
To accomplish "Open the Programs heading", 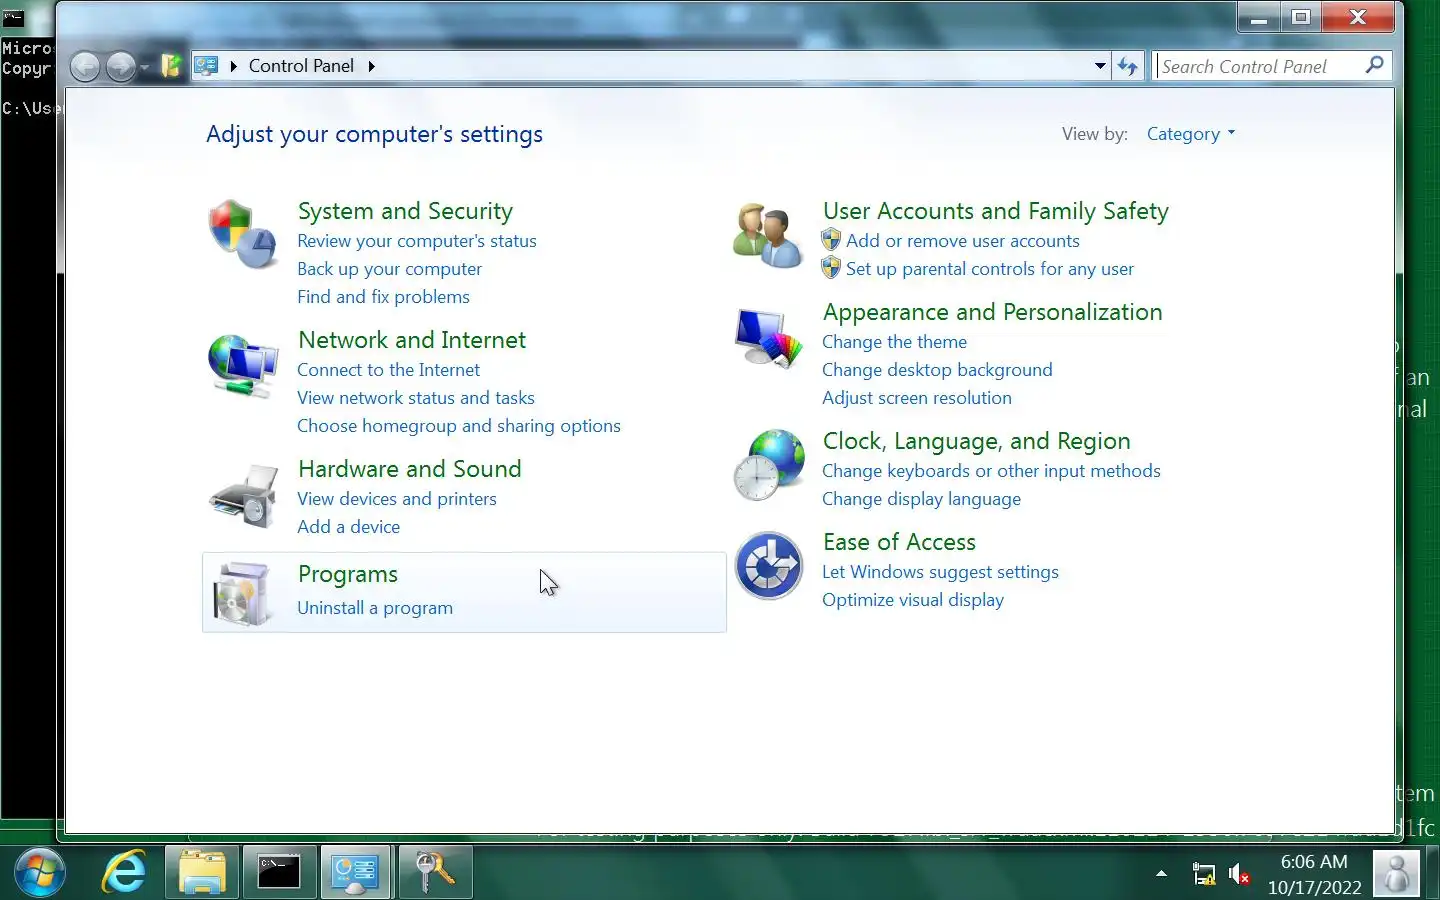I will 348,574.
